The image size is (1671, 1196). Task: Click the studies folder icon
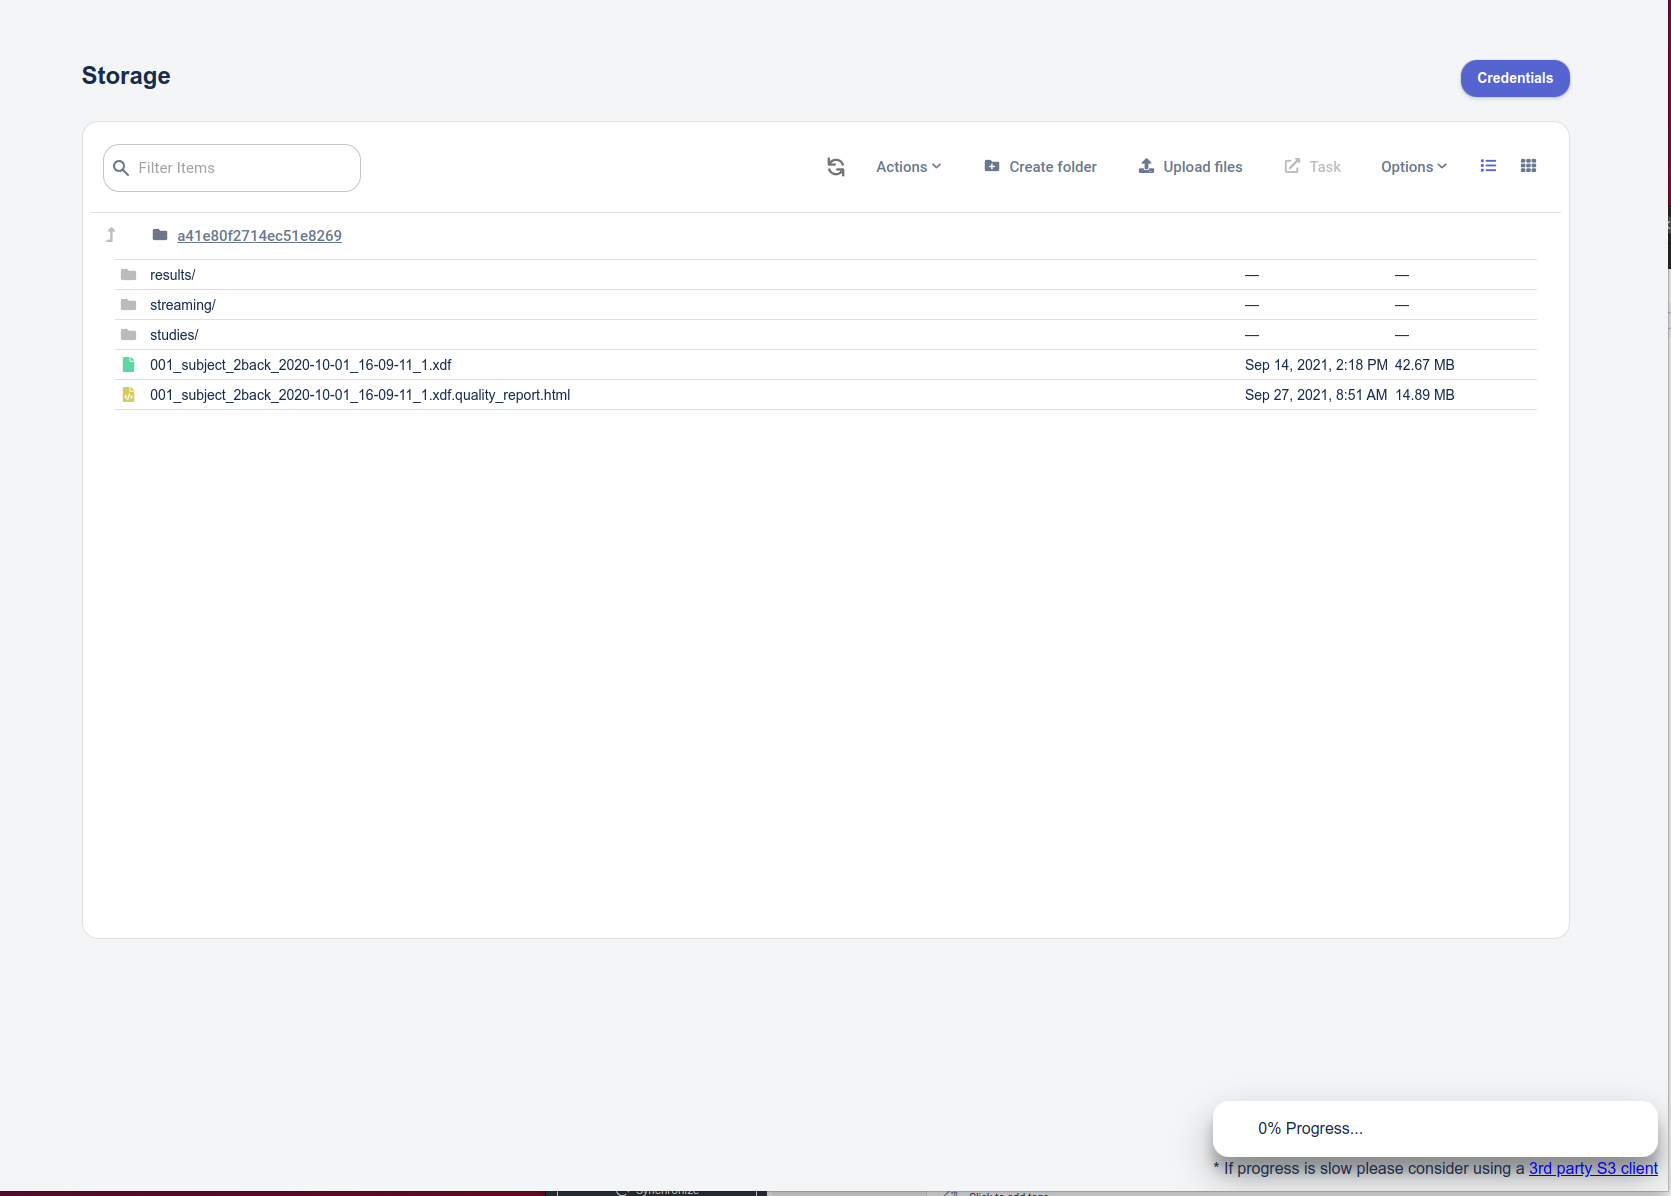128,335
